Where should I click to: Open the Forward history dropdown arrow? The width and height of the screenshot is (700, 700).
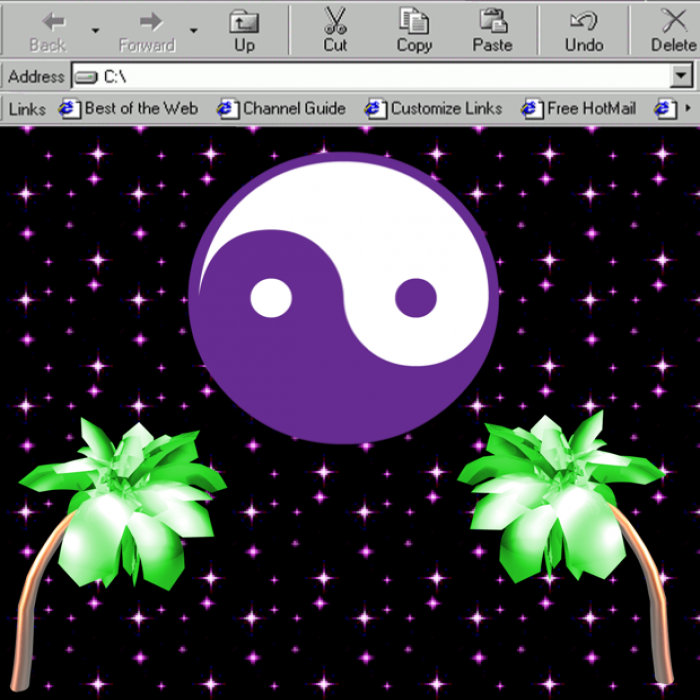[x=193, y=30]
